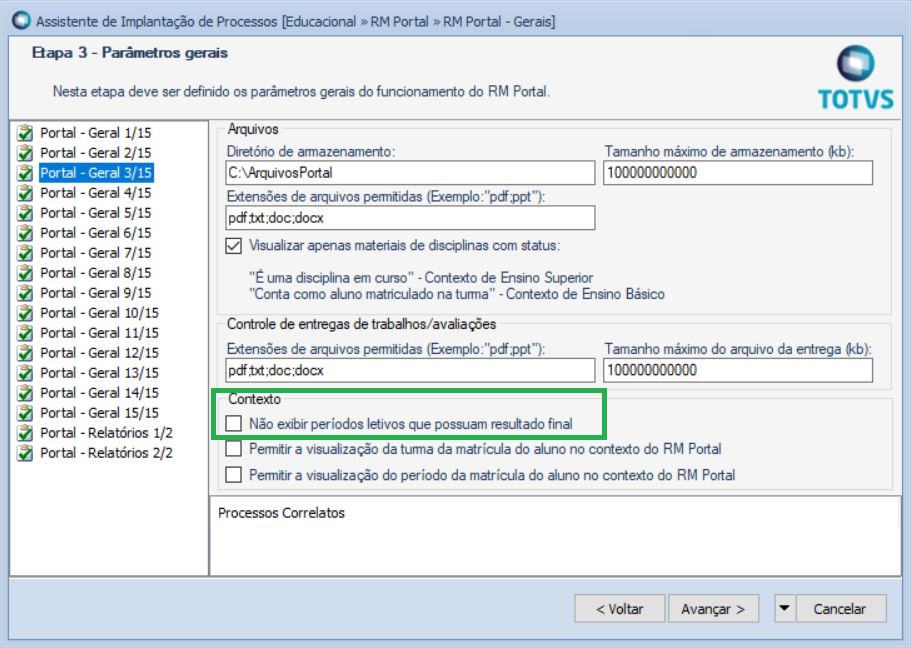Select Portal - Geral 14/15 step

[x=99, y=393]
